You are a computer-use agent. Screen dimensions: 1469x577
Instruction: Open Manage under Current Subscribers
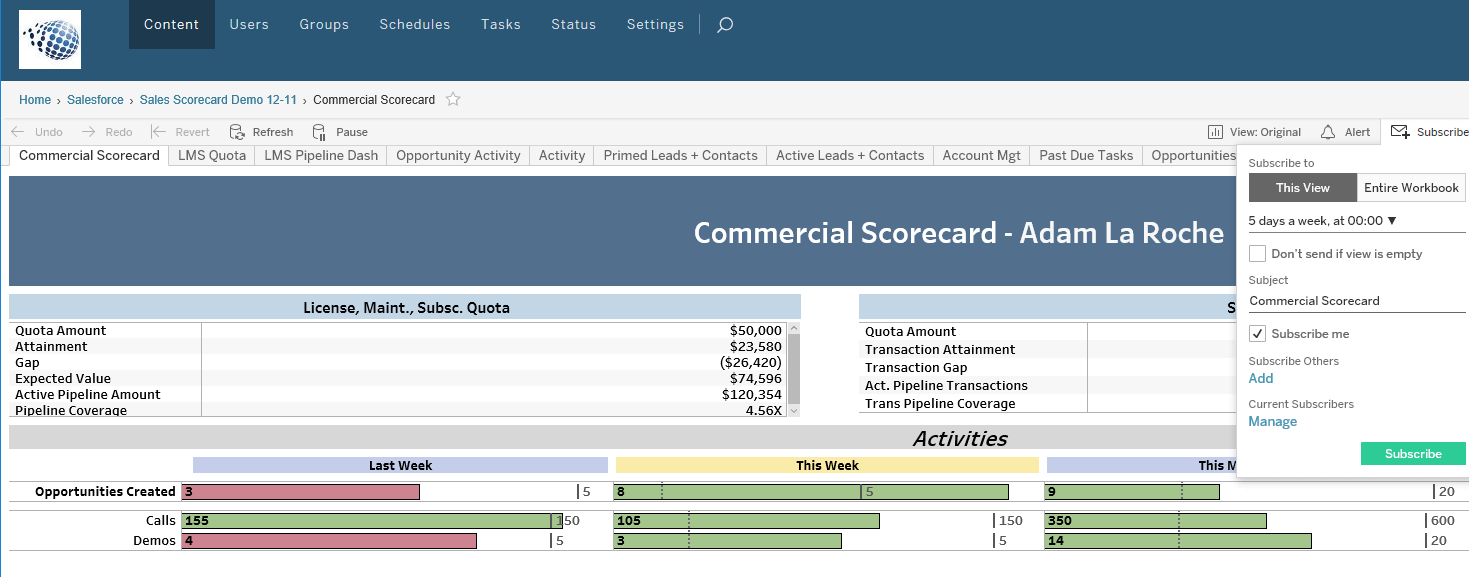click(1271, 421)
